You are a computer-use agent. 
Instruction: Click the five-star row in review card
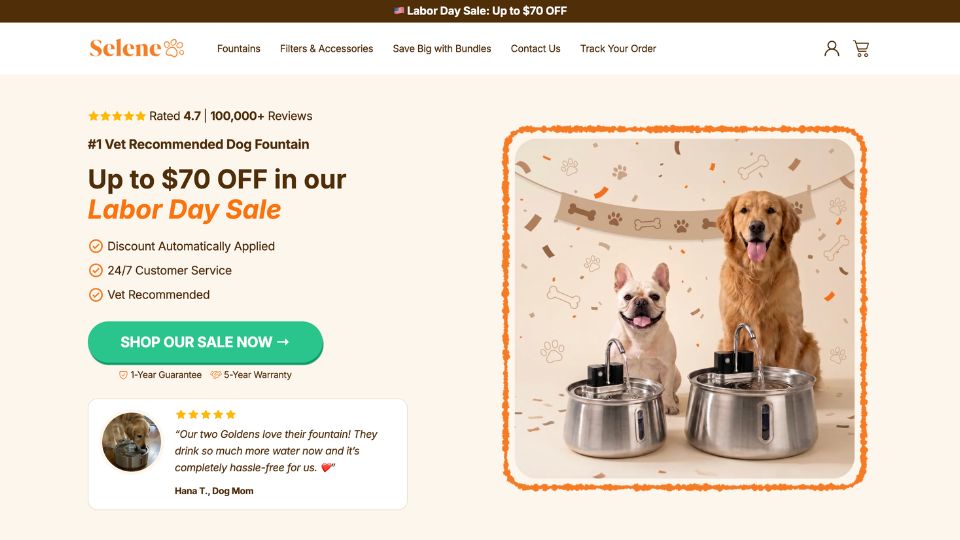pos(205,414)
